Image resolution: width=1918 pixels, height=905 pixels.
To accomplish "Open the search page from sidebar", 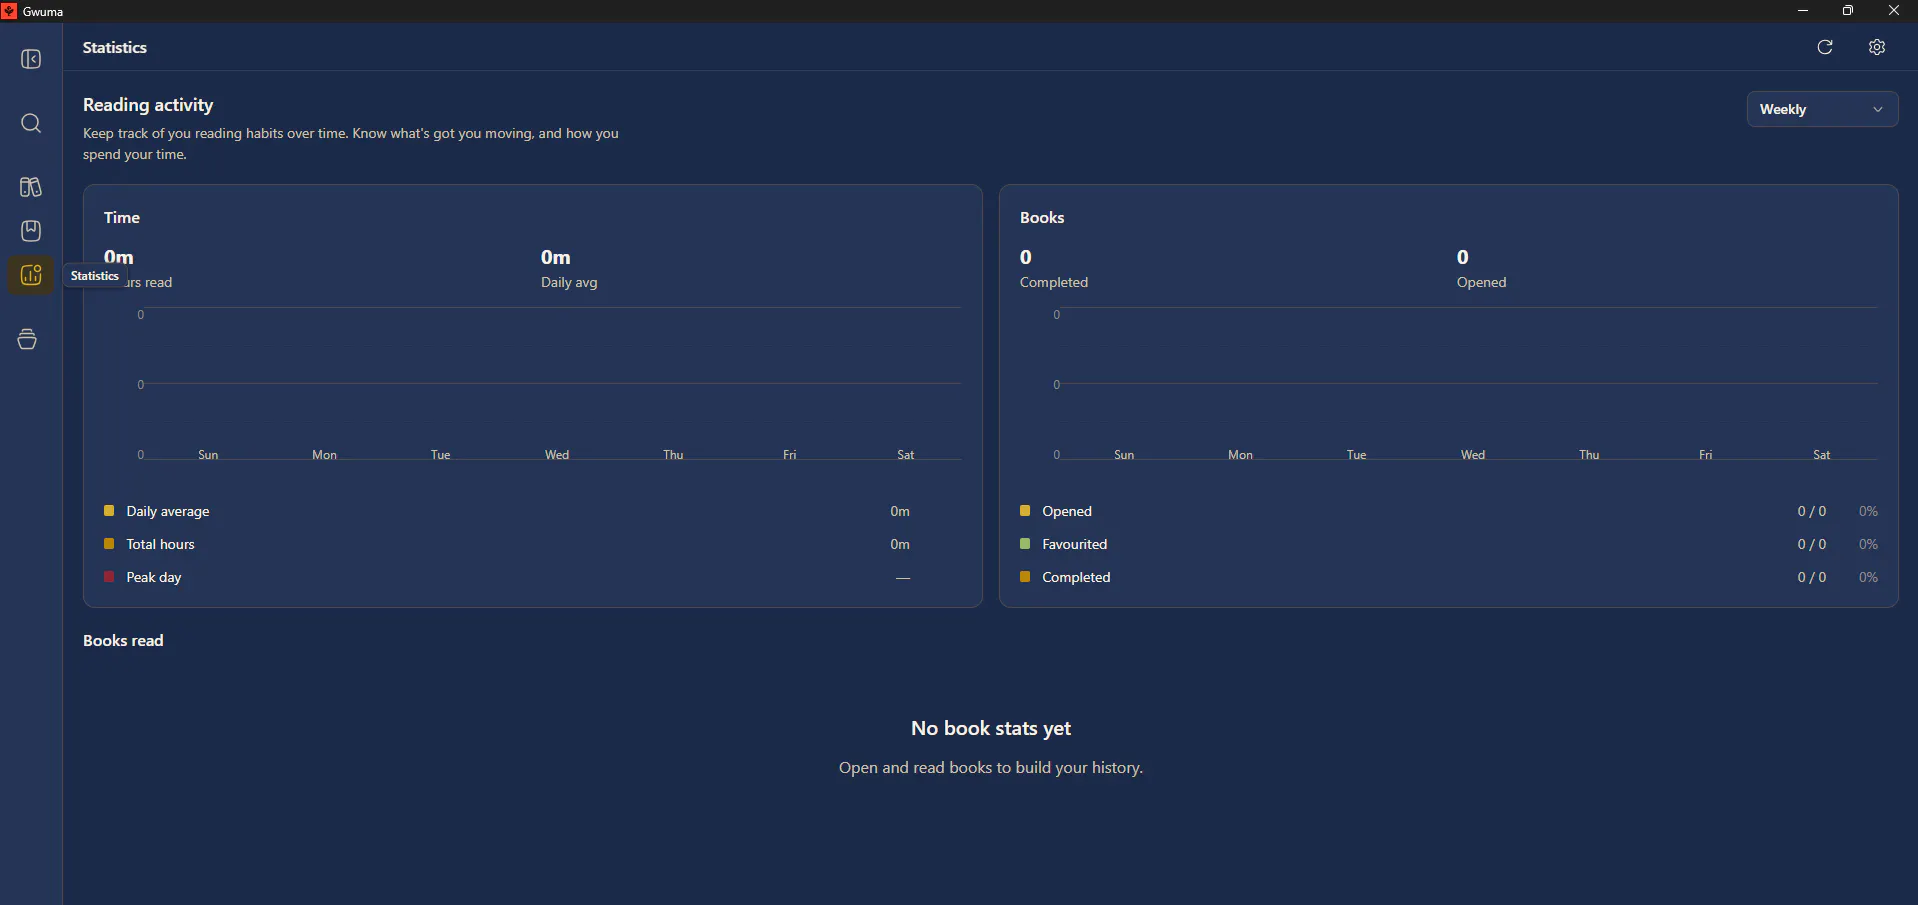I will 31,123.
